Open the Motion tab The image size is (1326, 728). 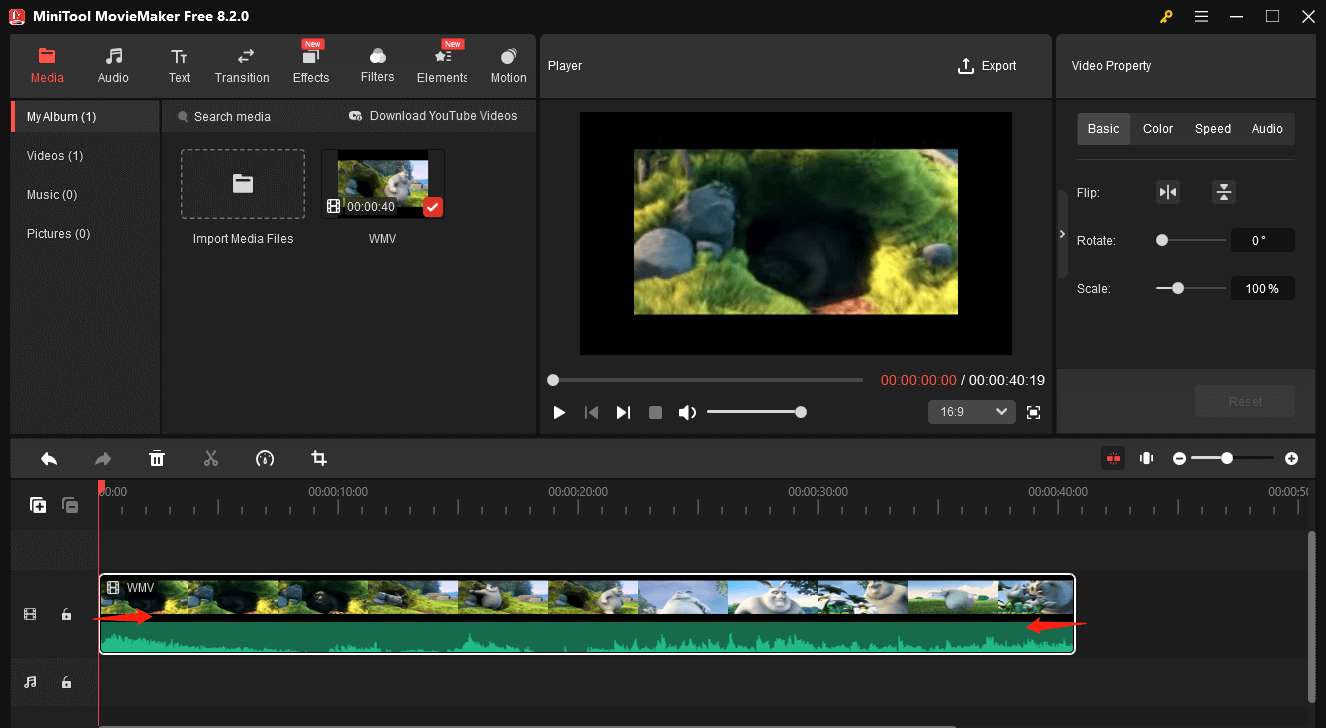tap(508, 65)
